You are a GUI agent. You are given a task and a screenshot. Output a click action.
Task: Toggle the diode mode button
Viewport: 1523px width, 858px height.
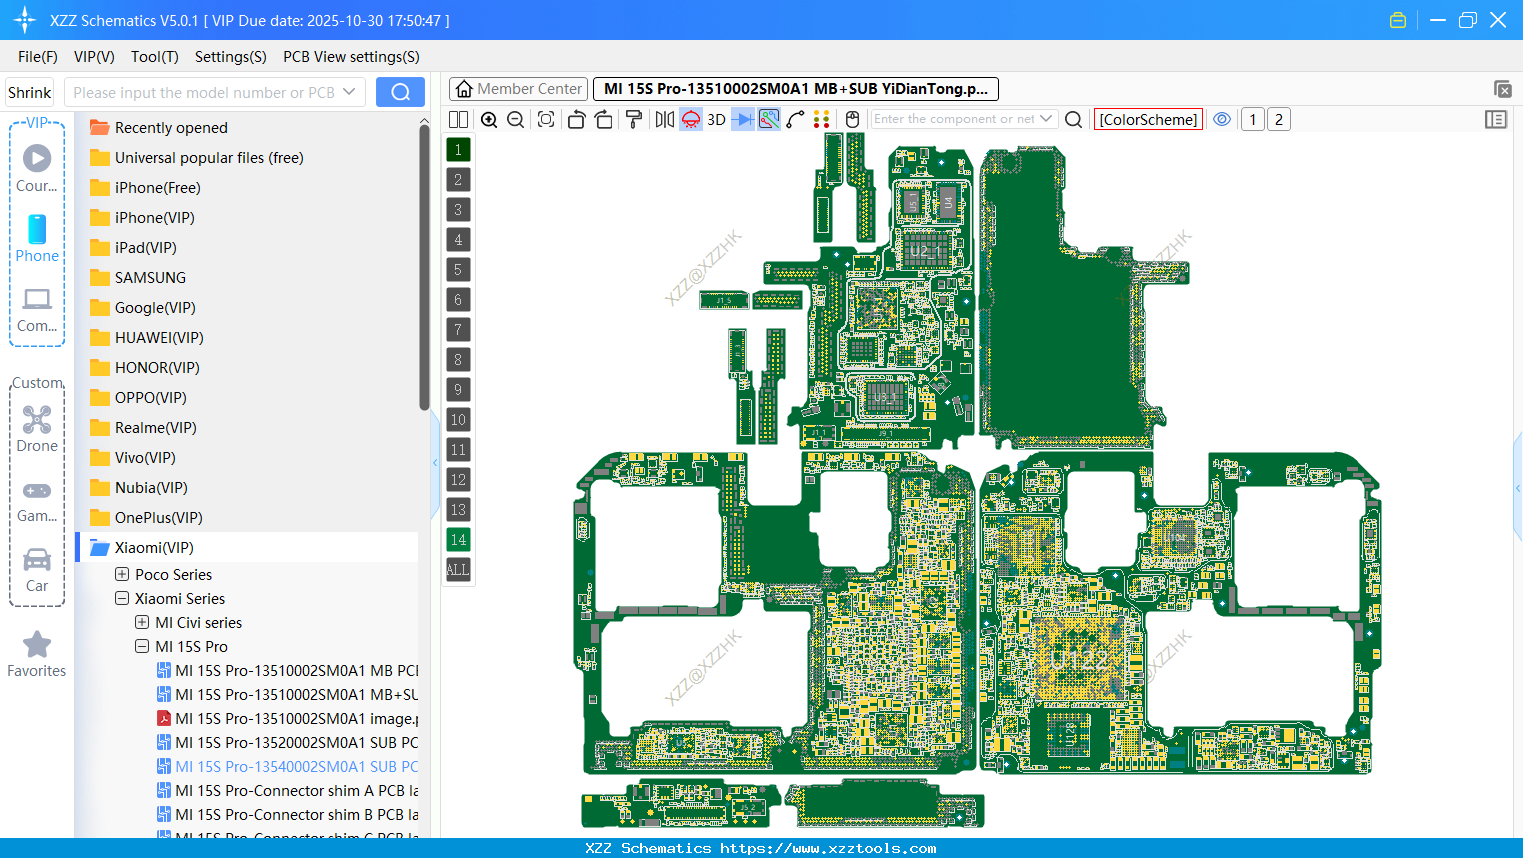click(x=743, y=119)
